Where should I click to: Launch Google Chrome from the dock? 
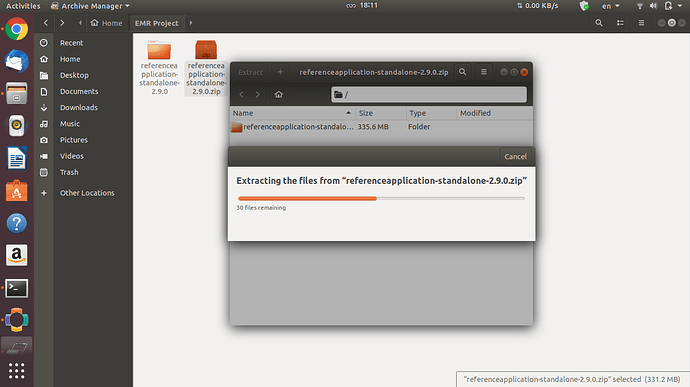tap(17, 29)
